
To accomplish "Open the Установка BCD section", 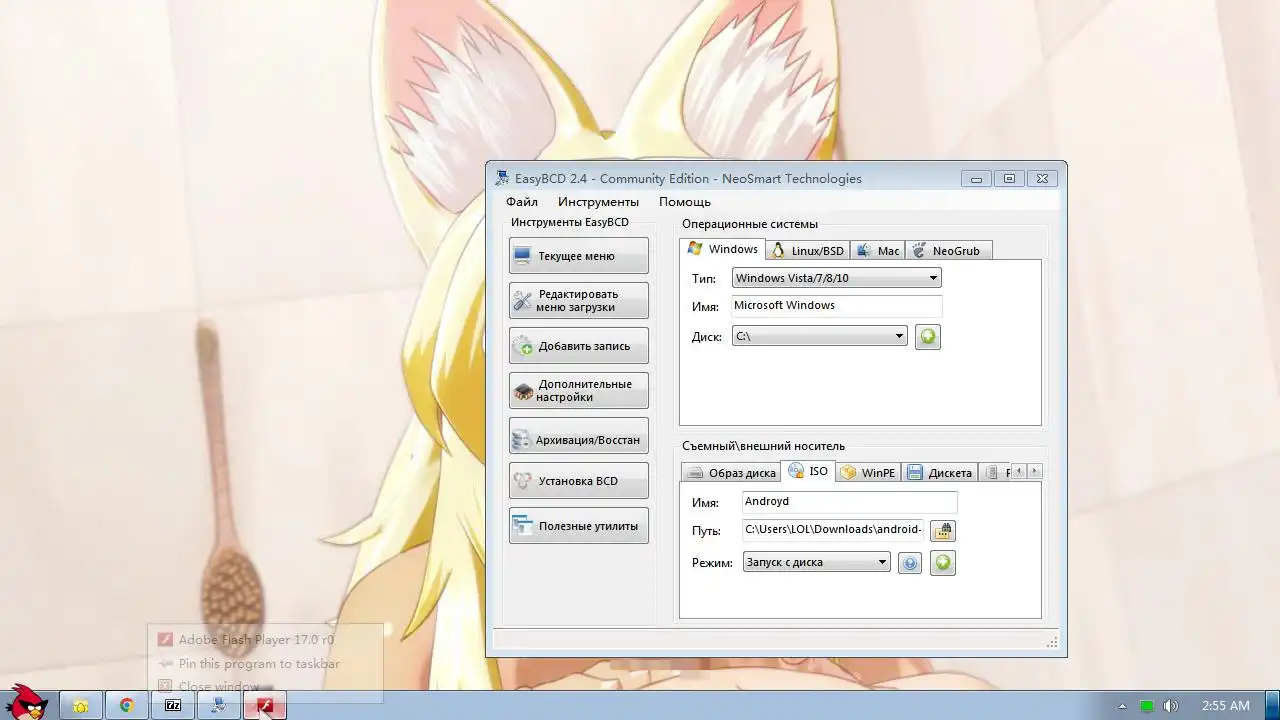I will [x=578, y=481].
